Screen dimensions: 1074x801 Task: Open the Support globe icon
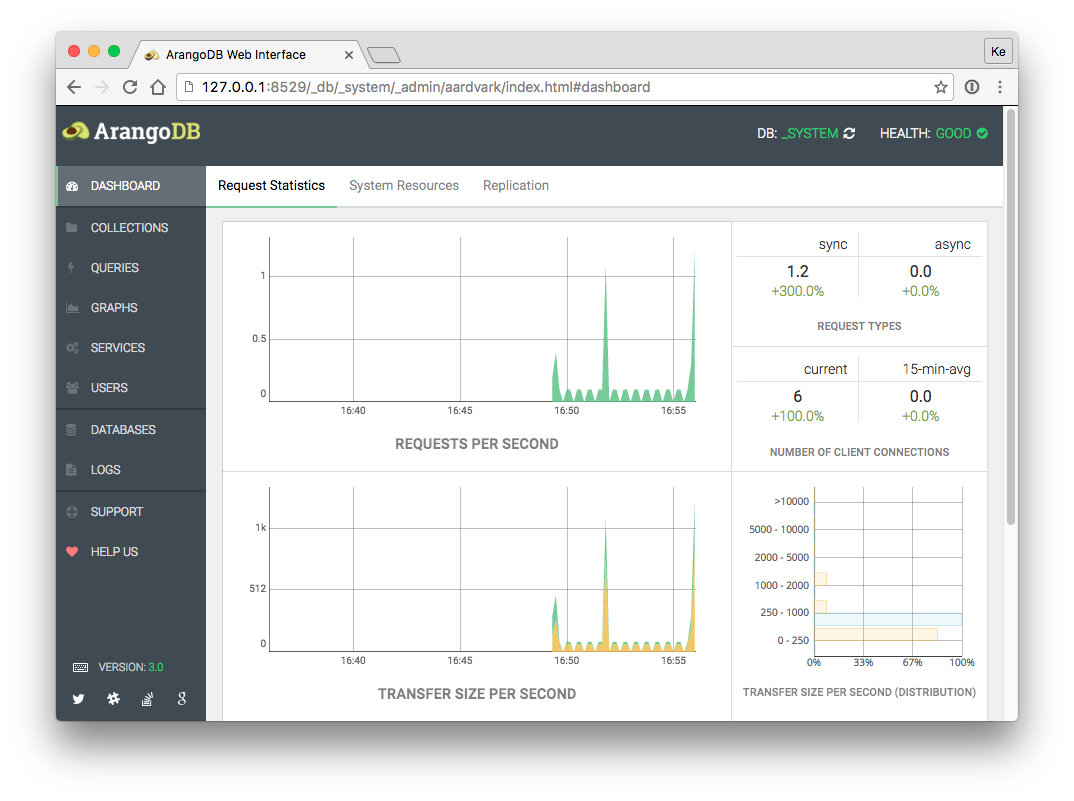[72, 511]
